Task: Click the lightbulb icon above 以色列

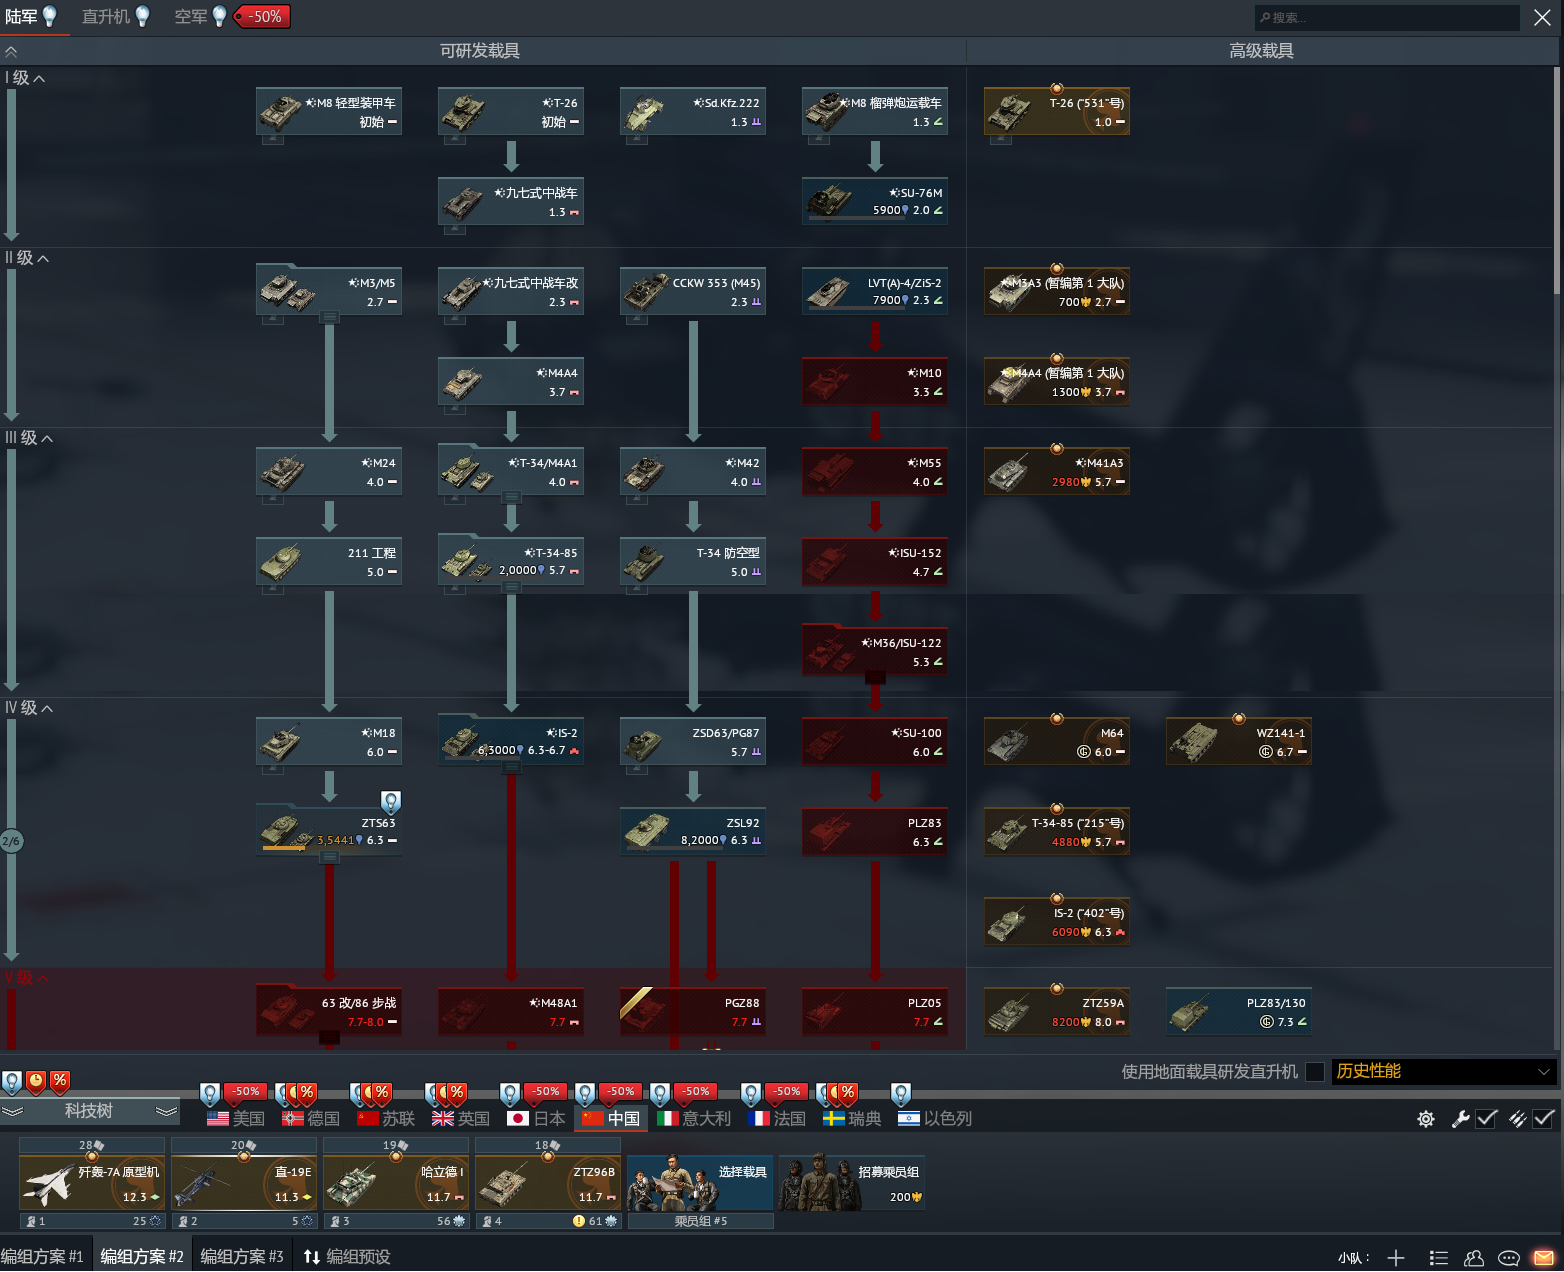Action: point(901,1094)
